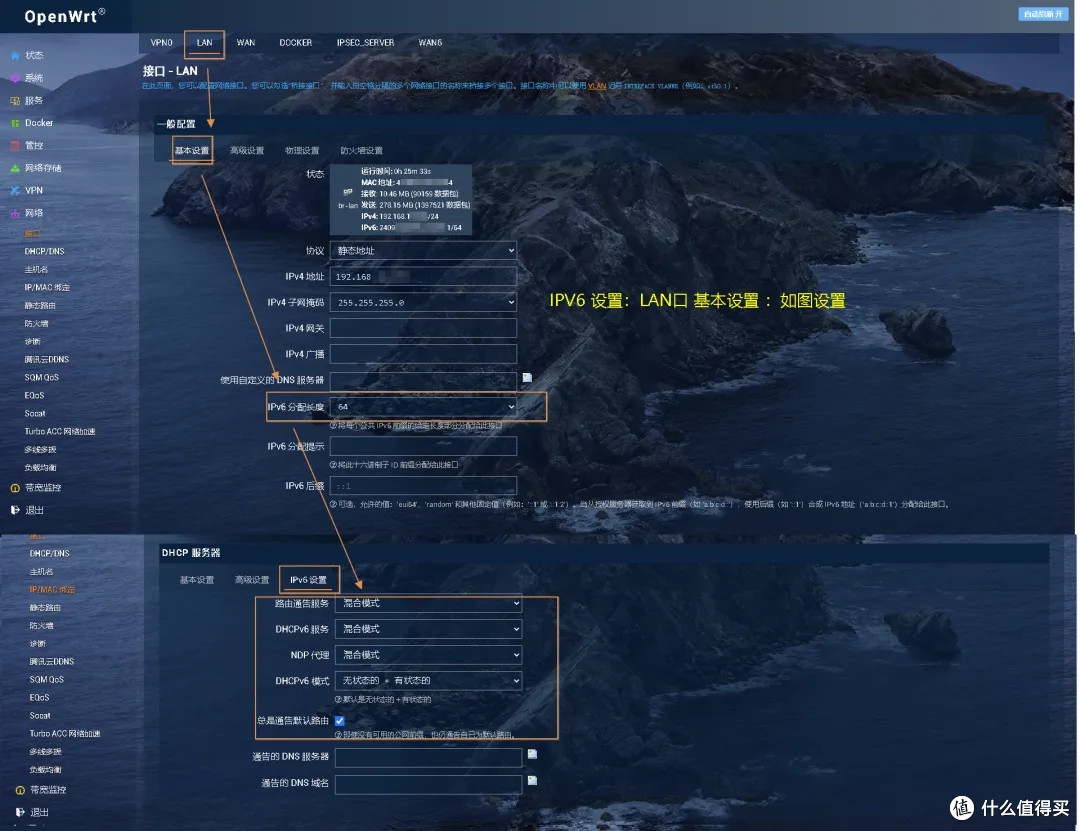Viewport: 1080px width, 831px height.
Task: Click the 自动刷新 button at top
Action: [x=1043, y=14]
